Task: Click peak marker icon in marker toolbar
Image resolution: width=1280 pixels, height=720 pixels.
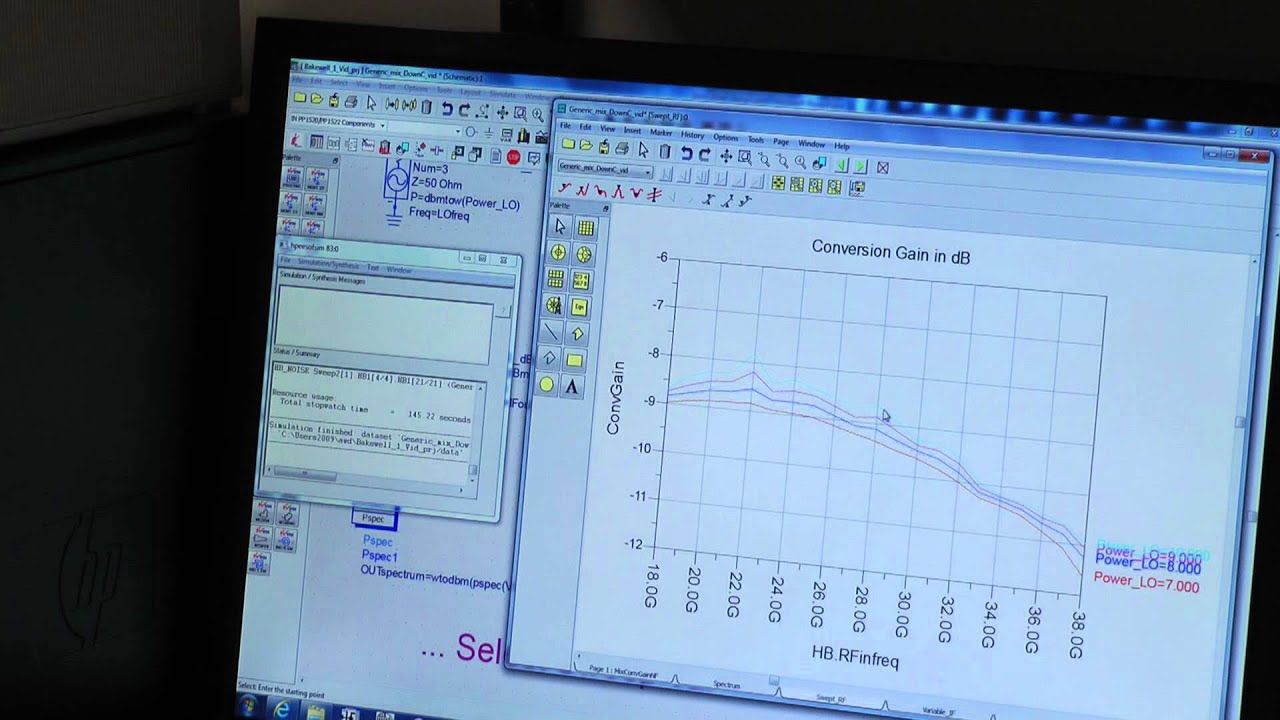Action: tap(618, 192)
